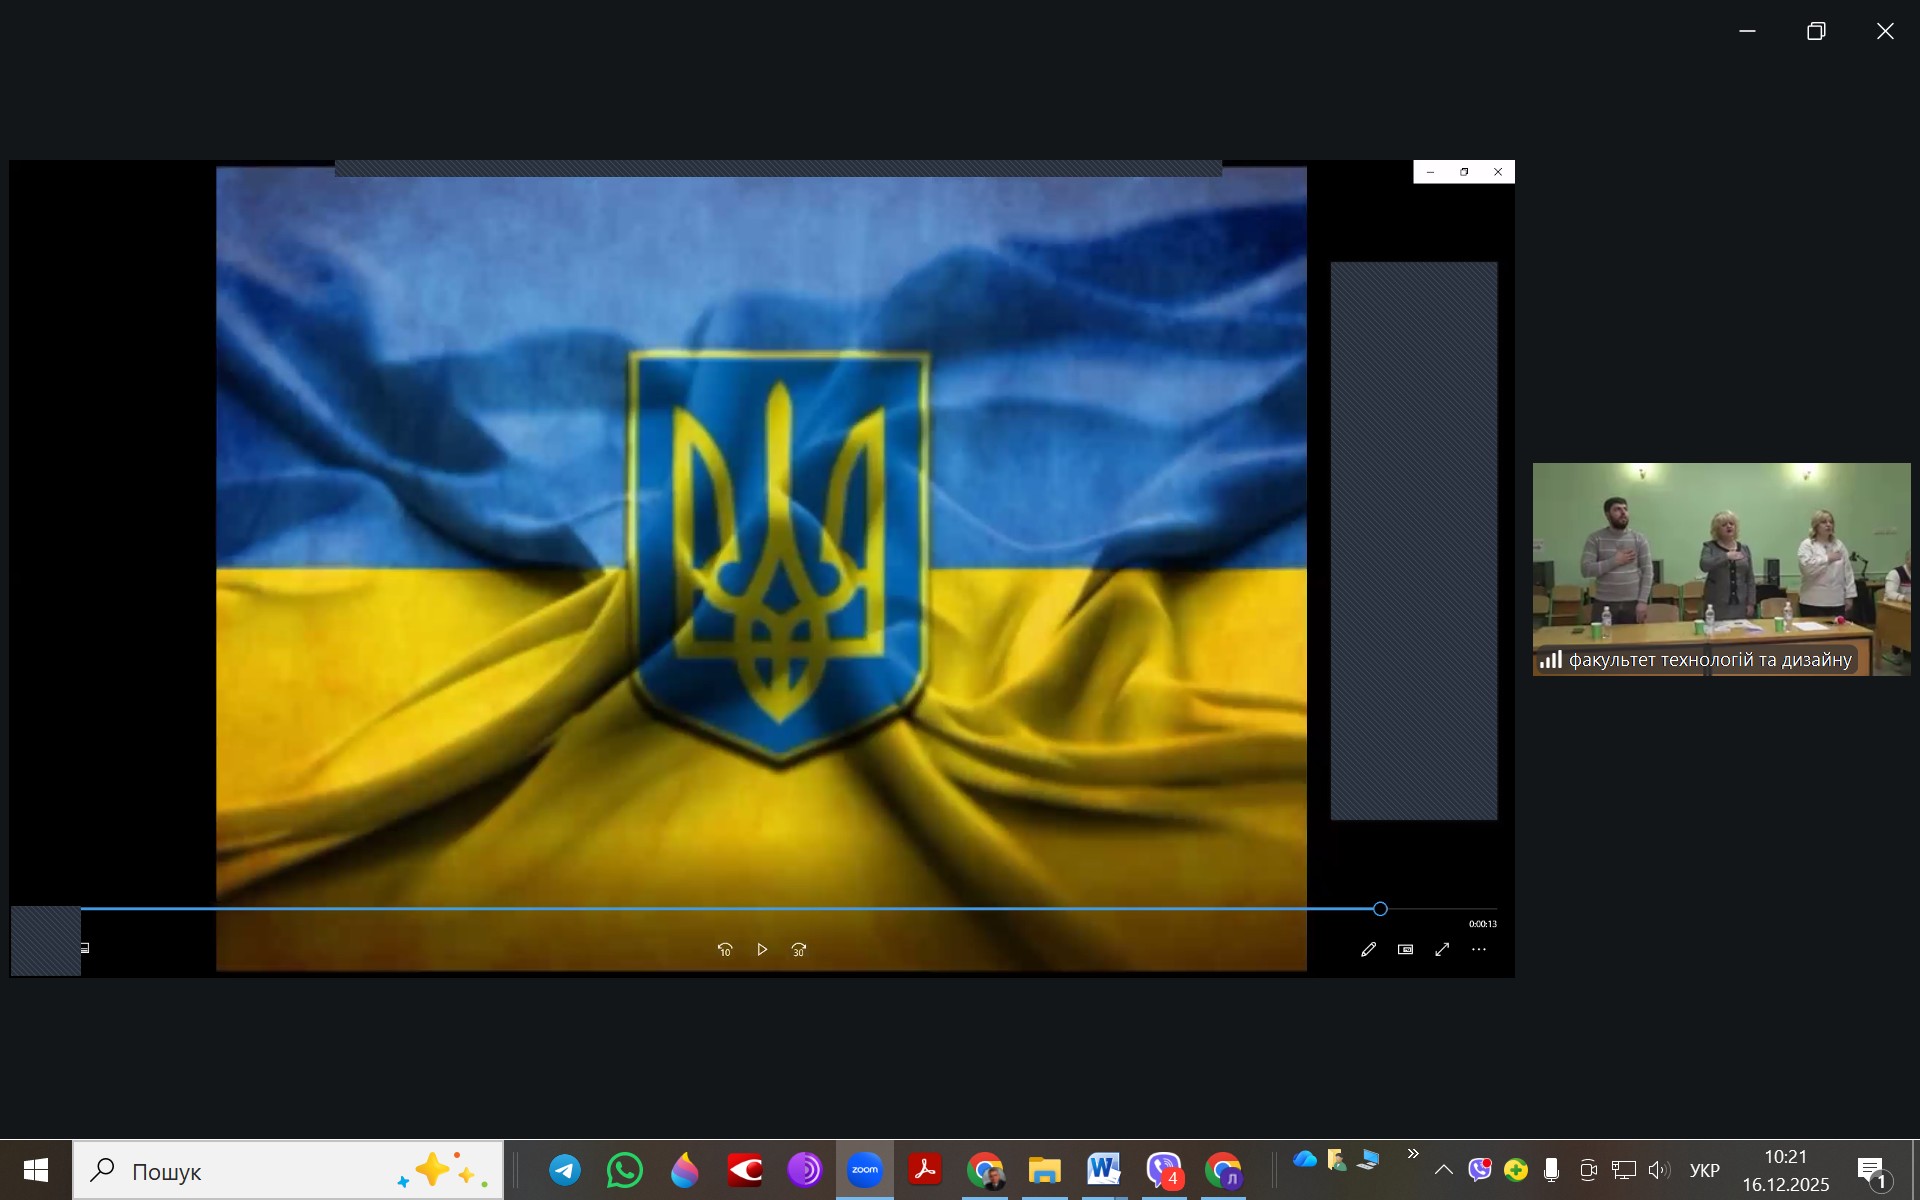Toggle fullscreen with the diagonal arrows icon
The width and height of the screenshot is (1920, 1200).
tap(1442, 949)
